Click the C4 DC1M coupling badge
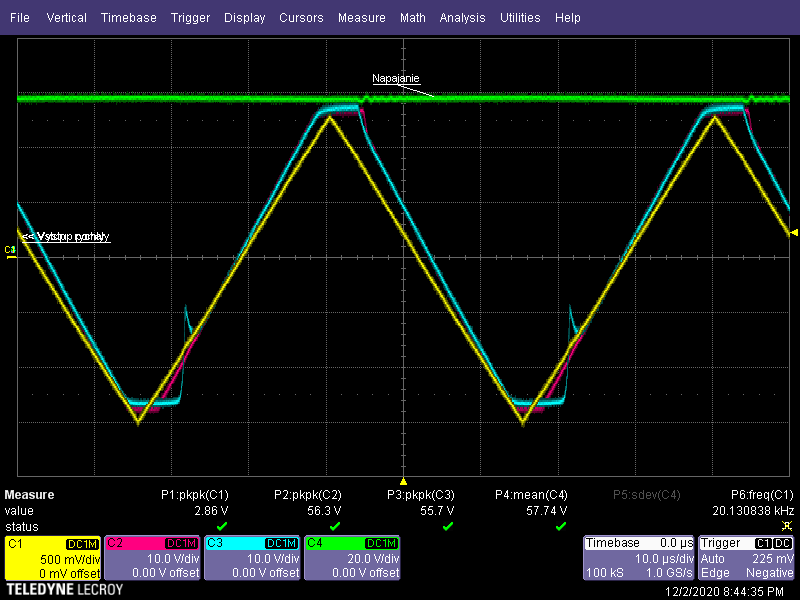Image resolution: width=800 pixels, height=600 pixels. pyautogui.click(x=382, y=544)
